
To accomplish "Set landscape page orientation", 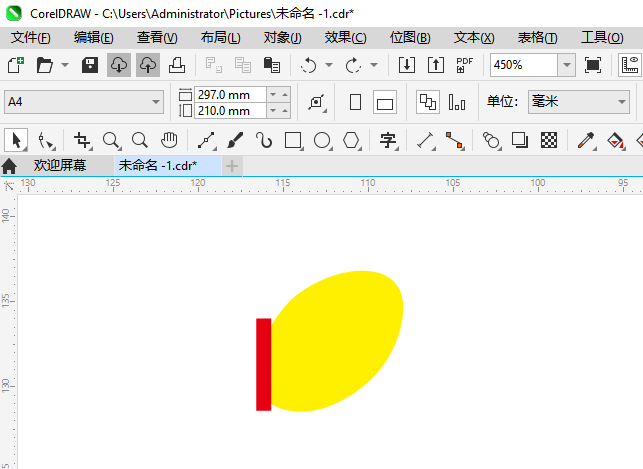I will pyautogui.click(x=385, y=102).
